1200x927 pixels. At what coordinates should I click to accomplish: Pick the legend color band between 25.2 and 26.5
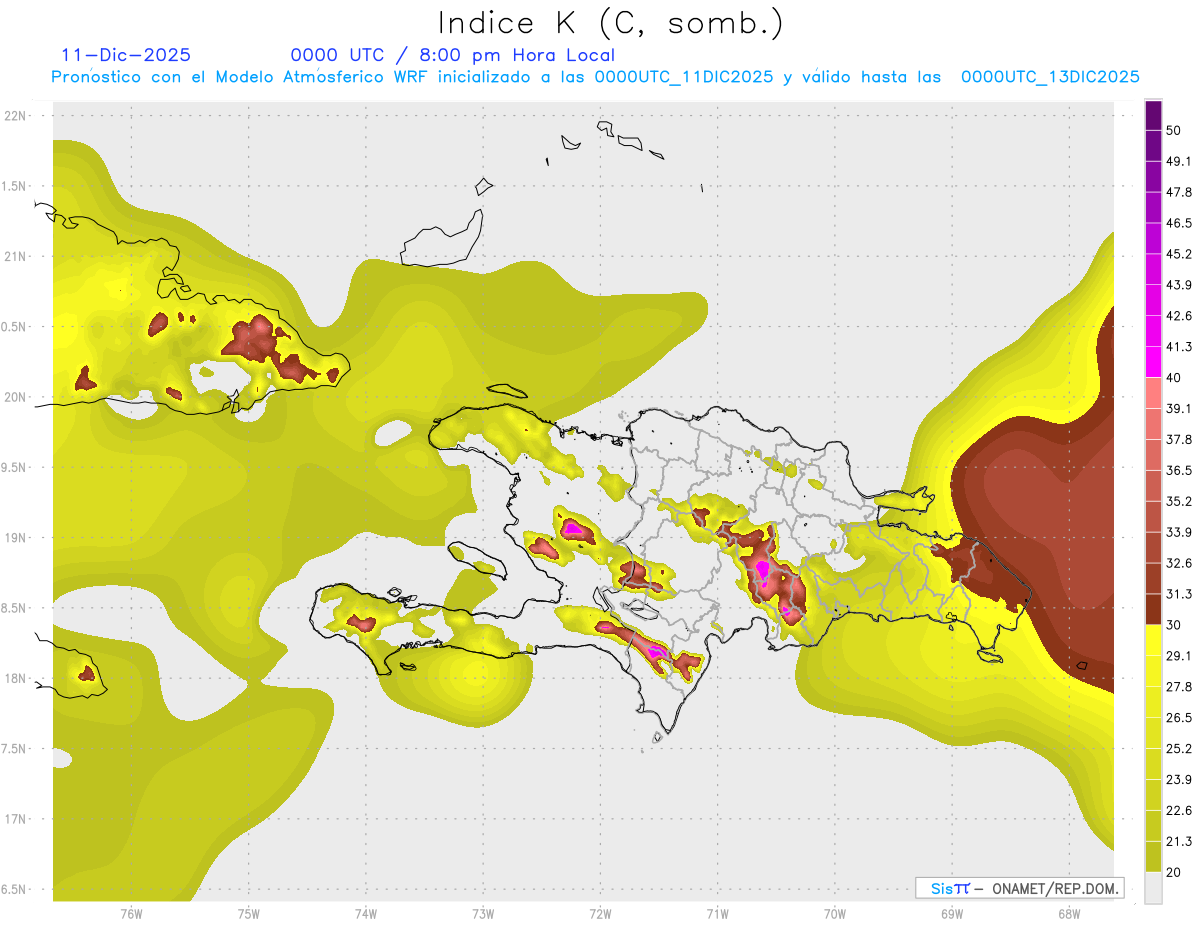1153,733
